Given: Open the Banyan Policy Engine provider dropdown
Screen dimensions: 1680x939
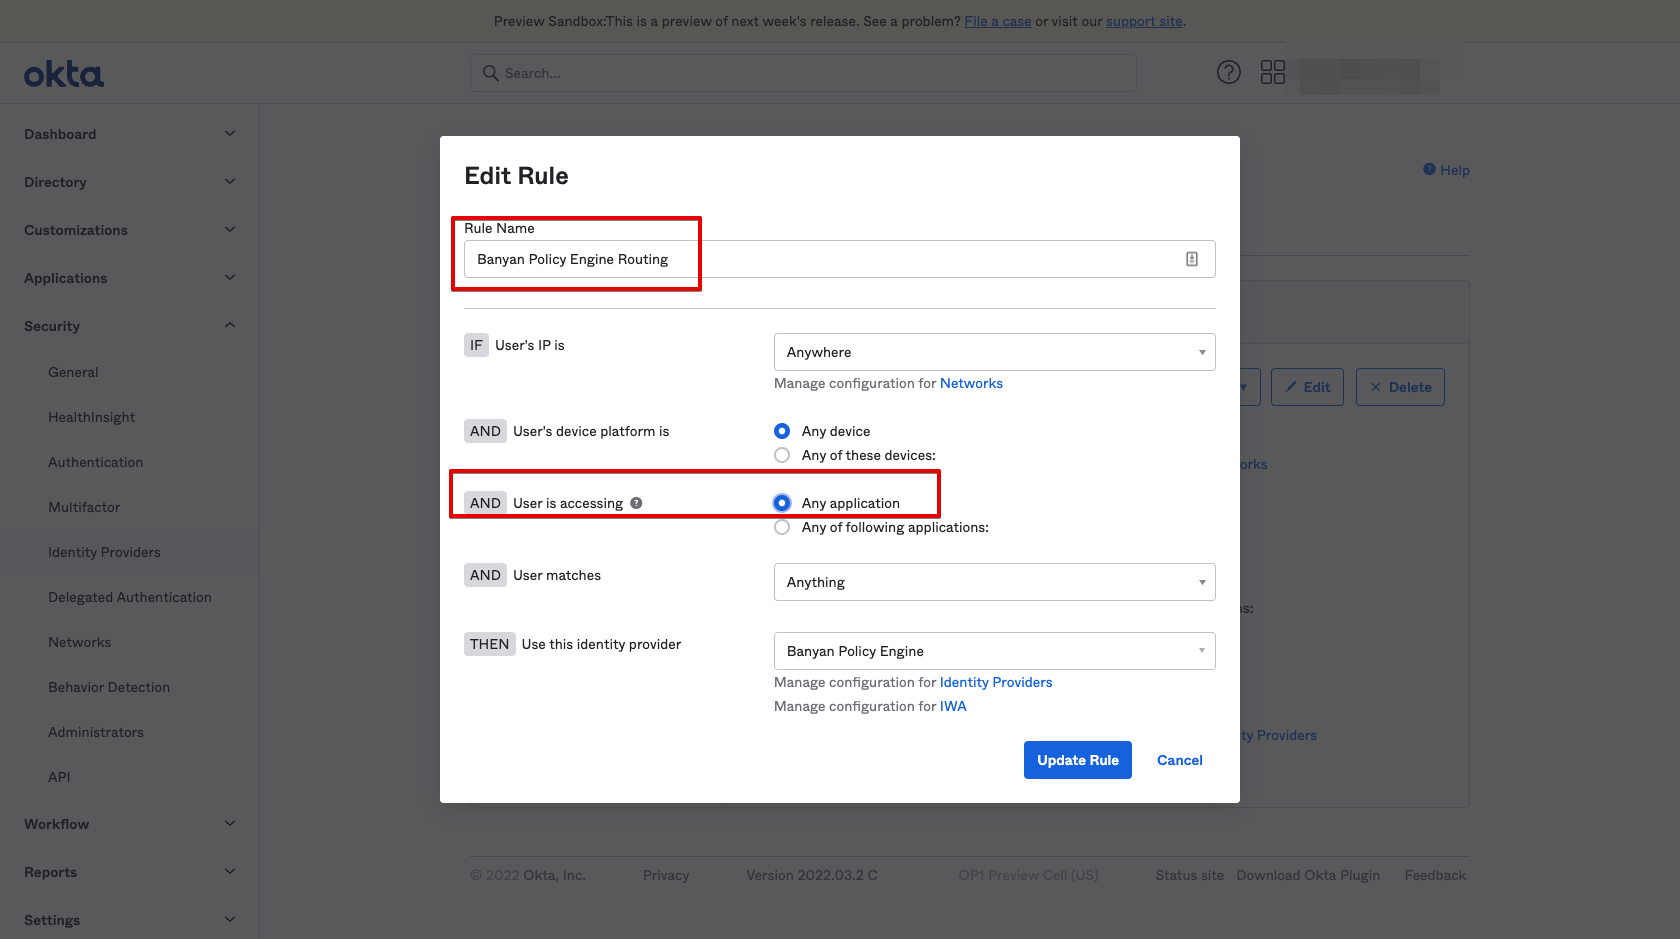Looking at the screenshot, I should 994,651.
